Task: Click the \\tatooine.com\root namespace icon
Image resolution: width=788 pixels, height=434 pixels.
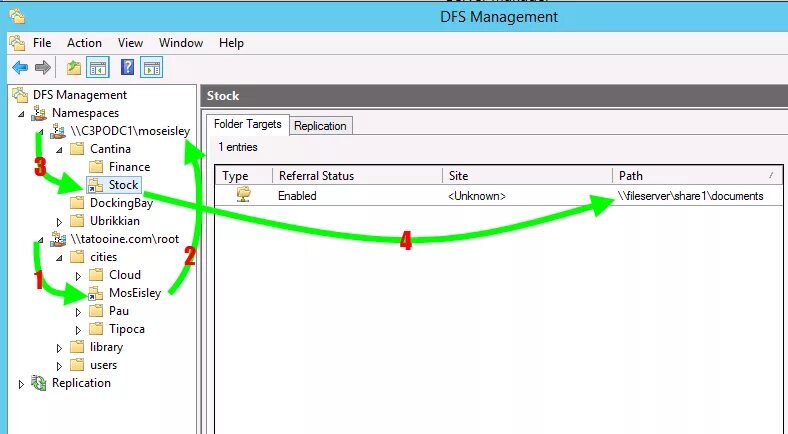Action: [x=58, y=239]
